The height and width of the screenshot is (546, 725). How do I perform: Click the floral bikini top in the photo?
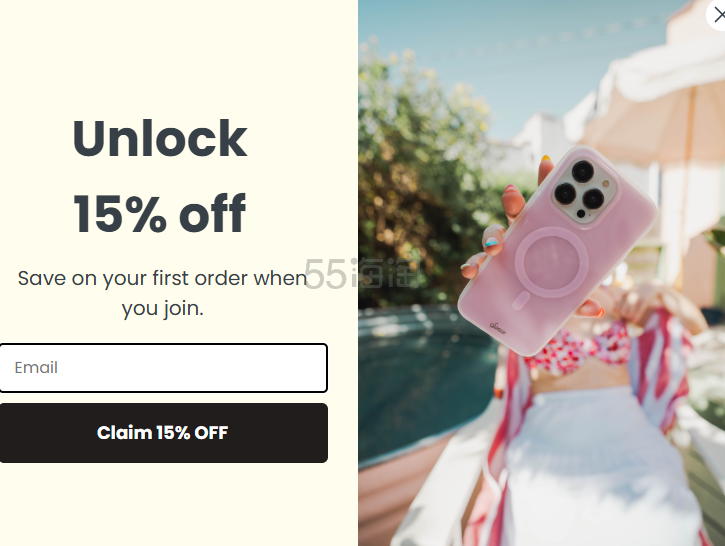point(578,347)
